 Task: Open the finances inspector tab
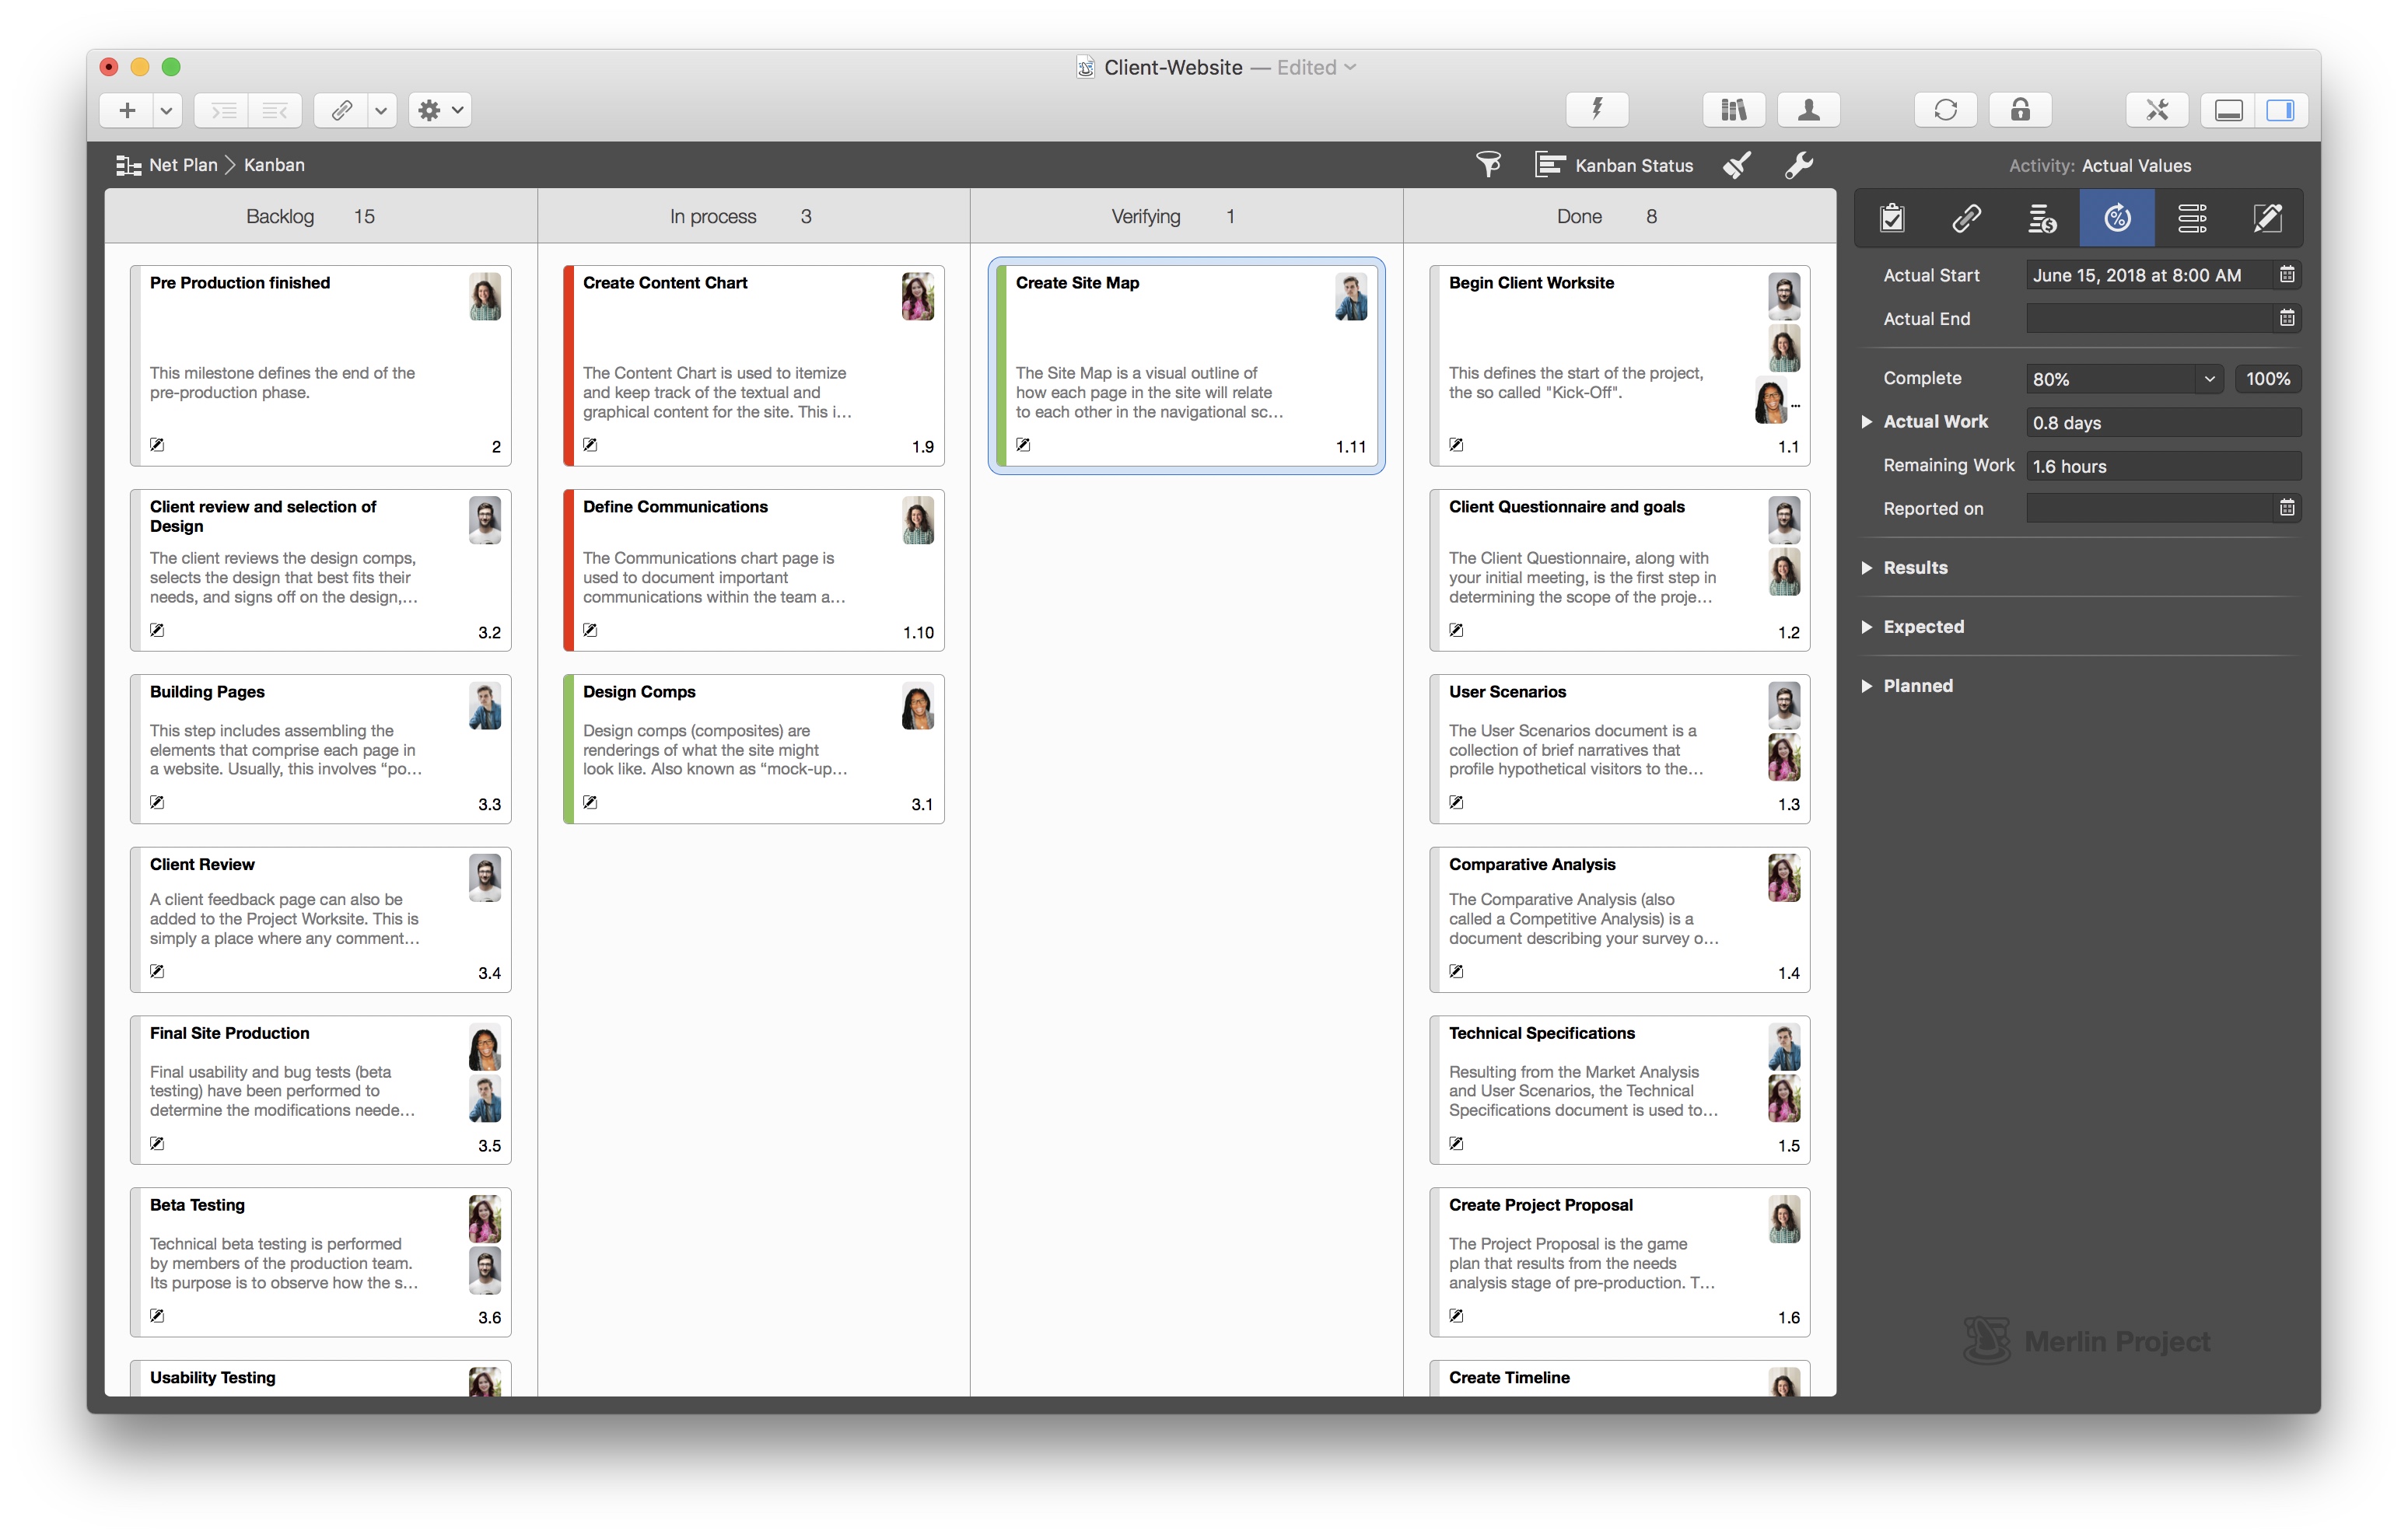point(2042,218)
